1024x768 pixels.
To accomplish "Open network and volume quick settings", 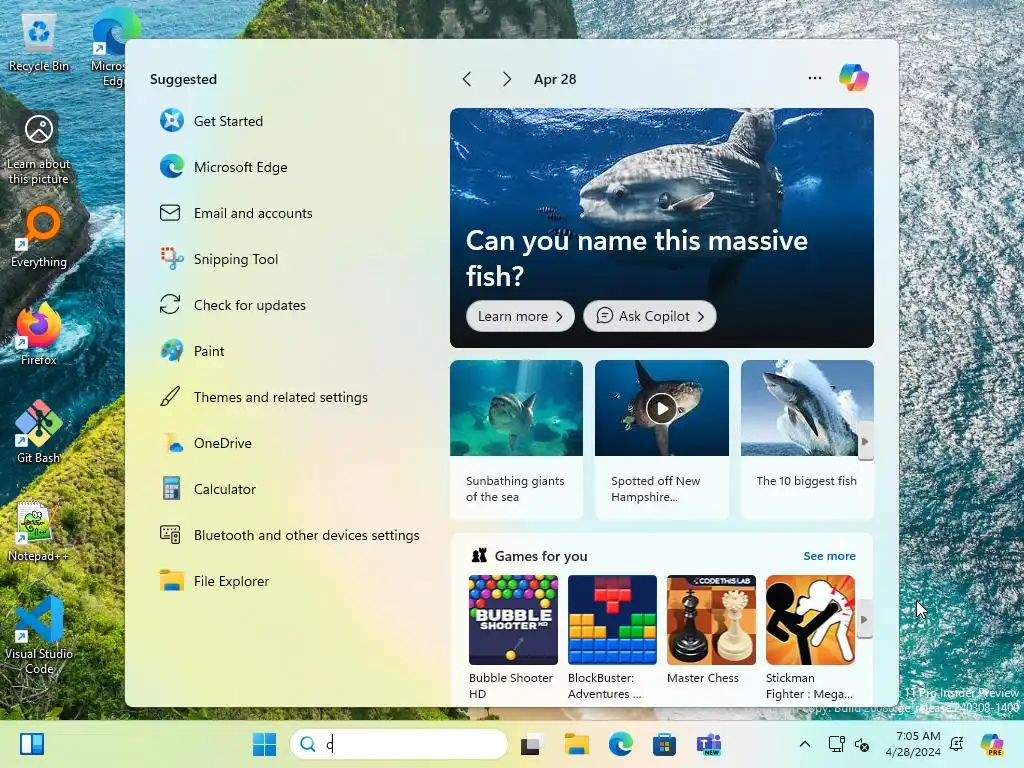I will pos(849,744).
